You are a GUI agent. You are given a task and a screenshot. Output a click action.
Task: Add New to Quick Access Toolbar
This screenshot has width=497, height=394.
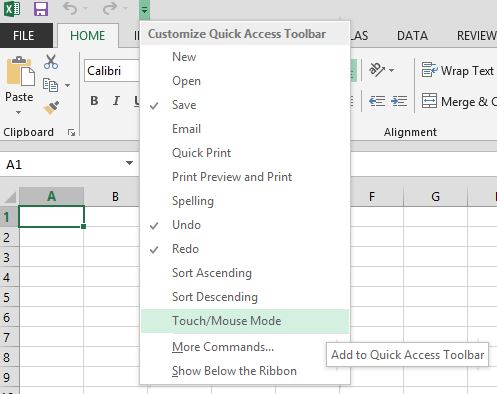(245, 57)
